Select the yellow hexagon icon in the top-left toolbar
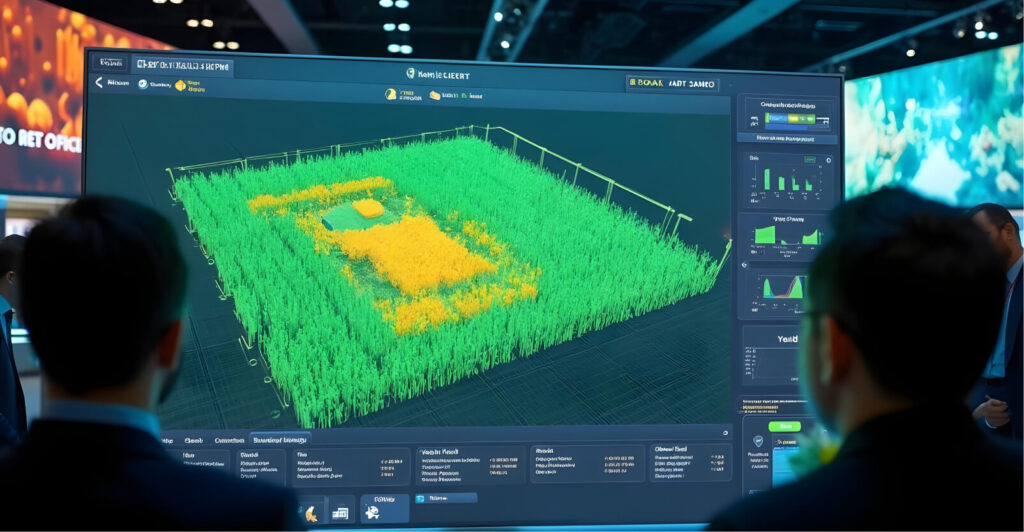The height and width of the screenshot is (532, 1024). [x=181, y=86]
